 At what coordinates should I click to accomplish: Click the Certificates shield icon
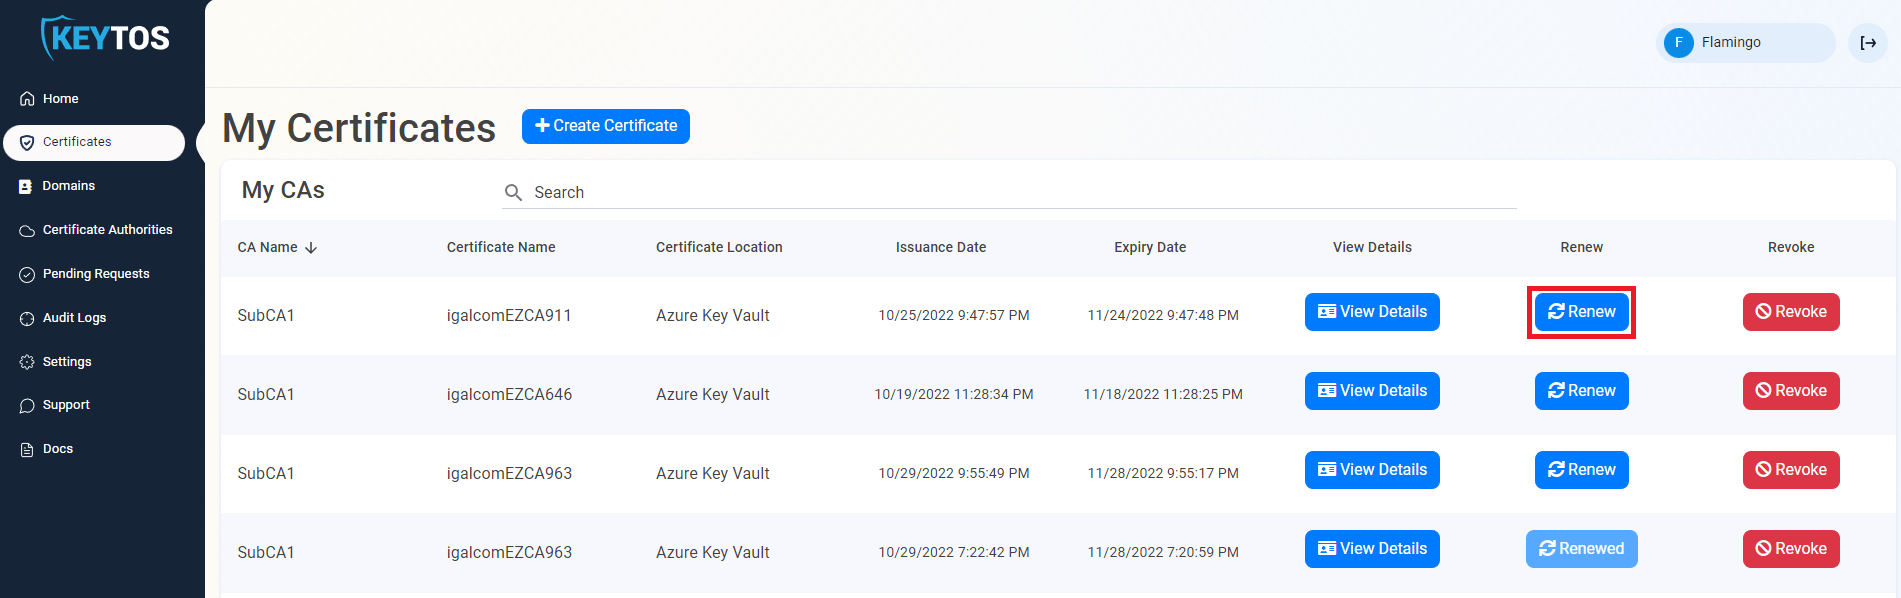pos(27,142)
